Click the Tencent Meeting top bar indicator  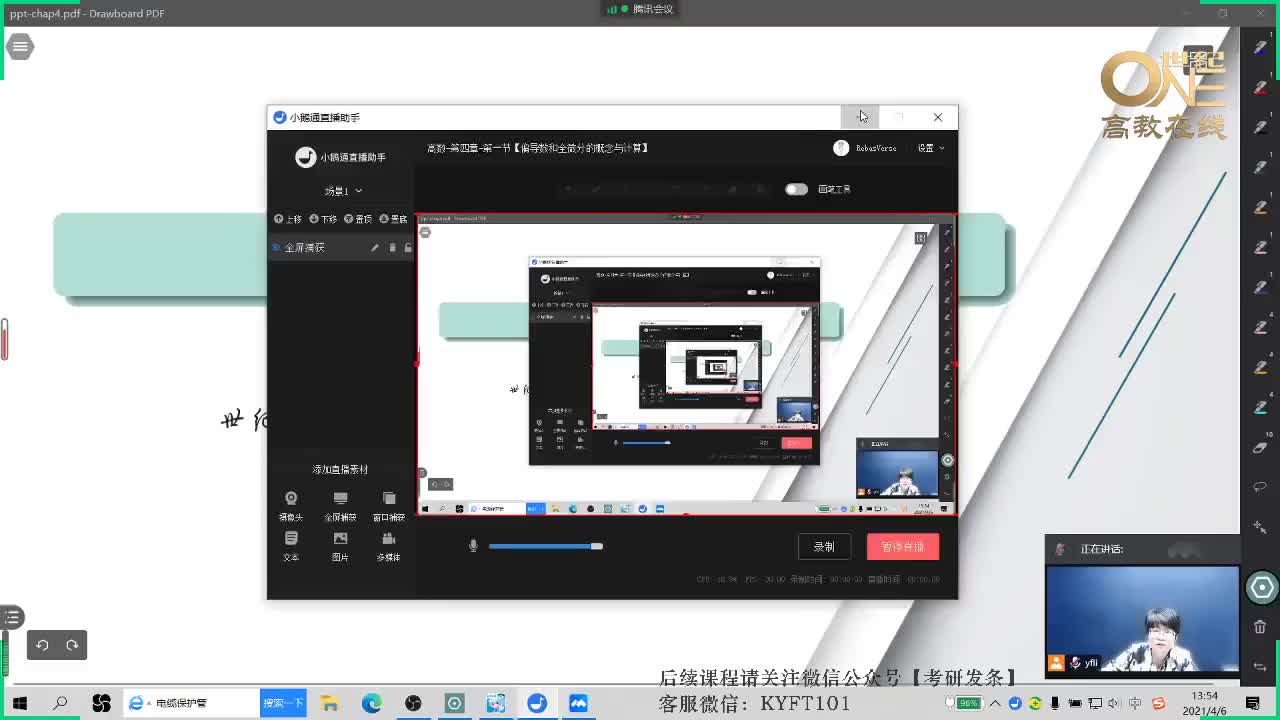click(x=640, y=9)
